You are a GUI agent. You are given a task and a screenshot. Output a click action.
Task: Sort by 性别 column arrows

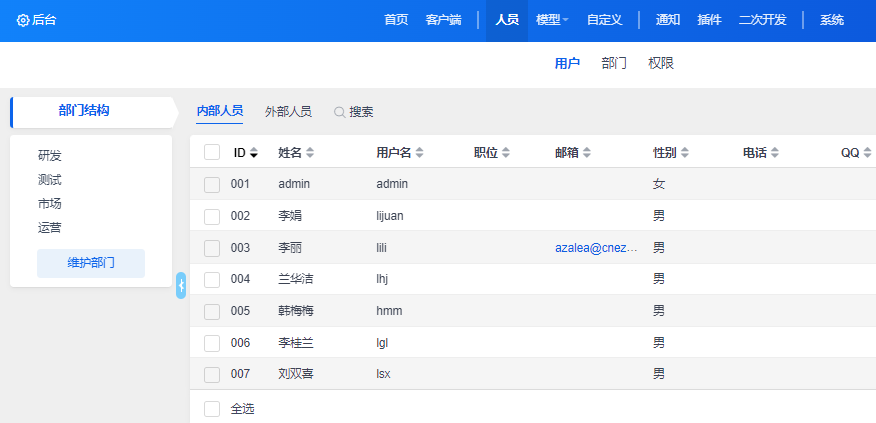pyautogui.click(x=684, y=153)
